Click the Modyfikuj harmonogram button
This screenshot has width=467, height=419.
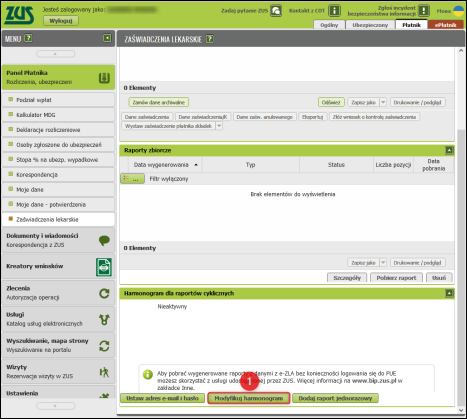click(249, 398)
